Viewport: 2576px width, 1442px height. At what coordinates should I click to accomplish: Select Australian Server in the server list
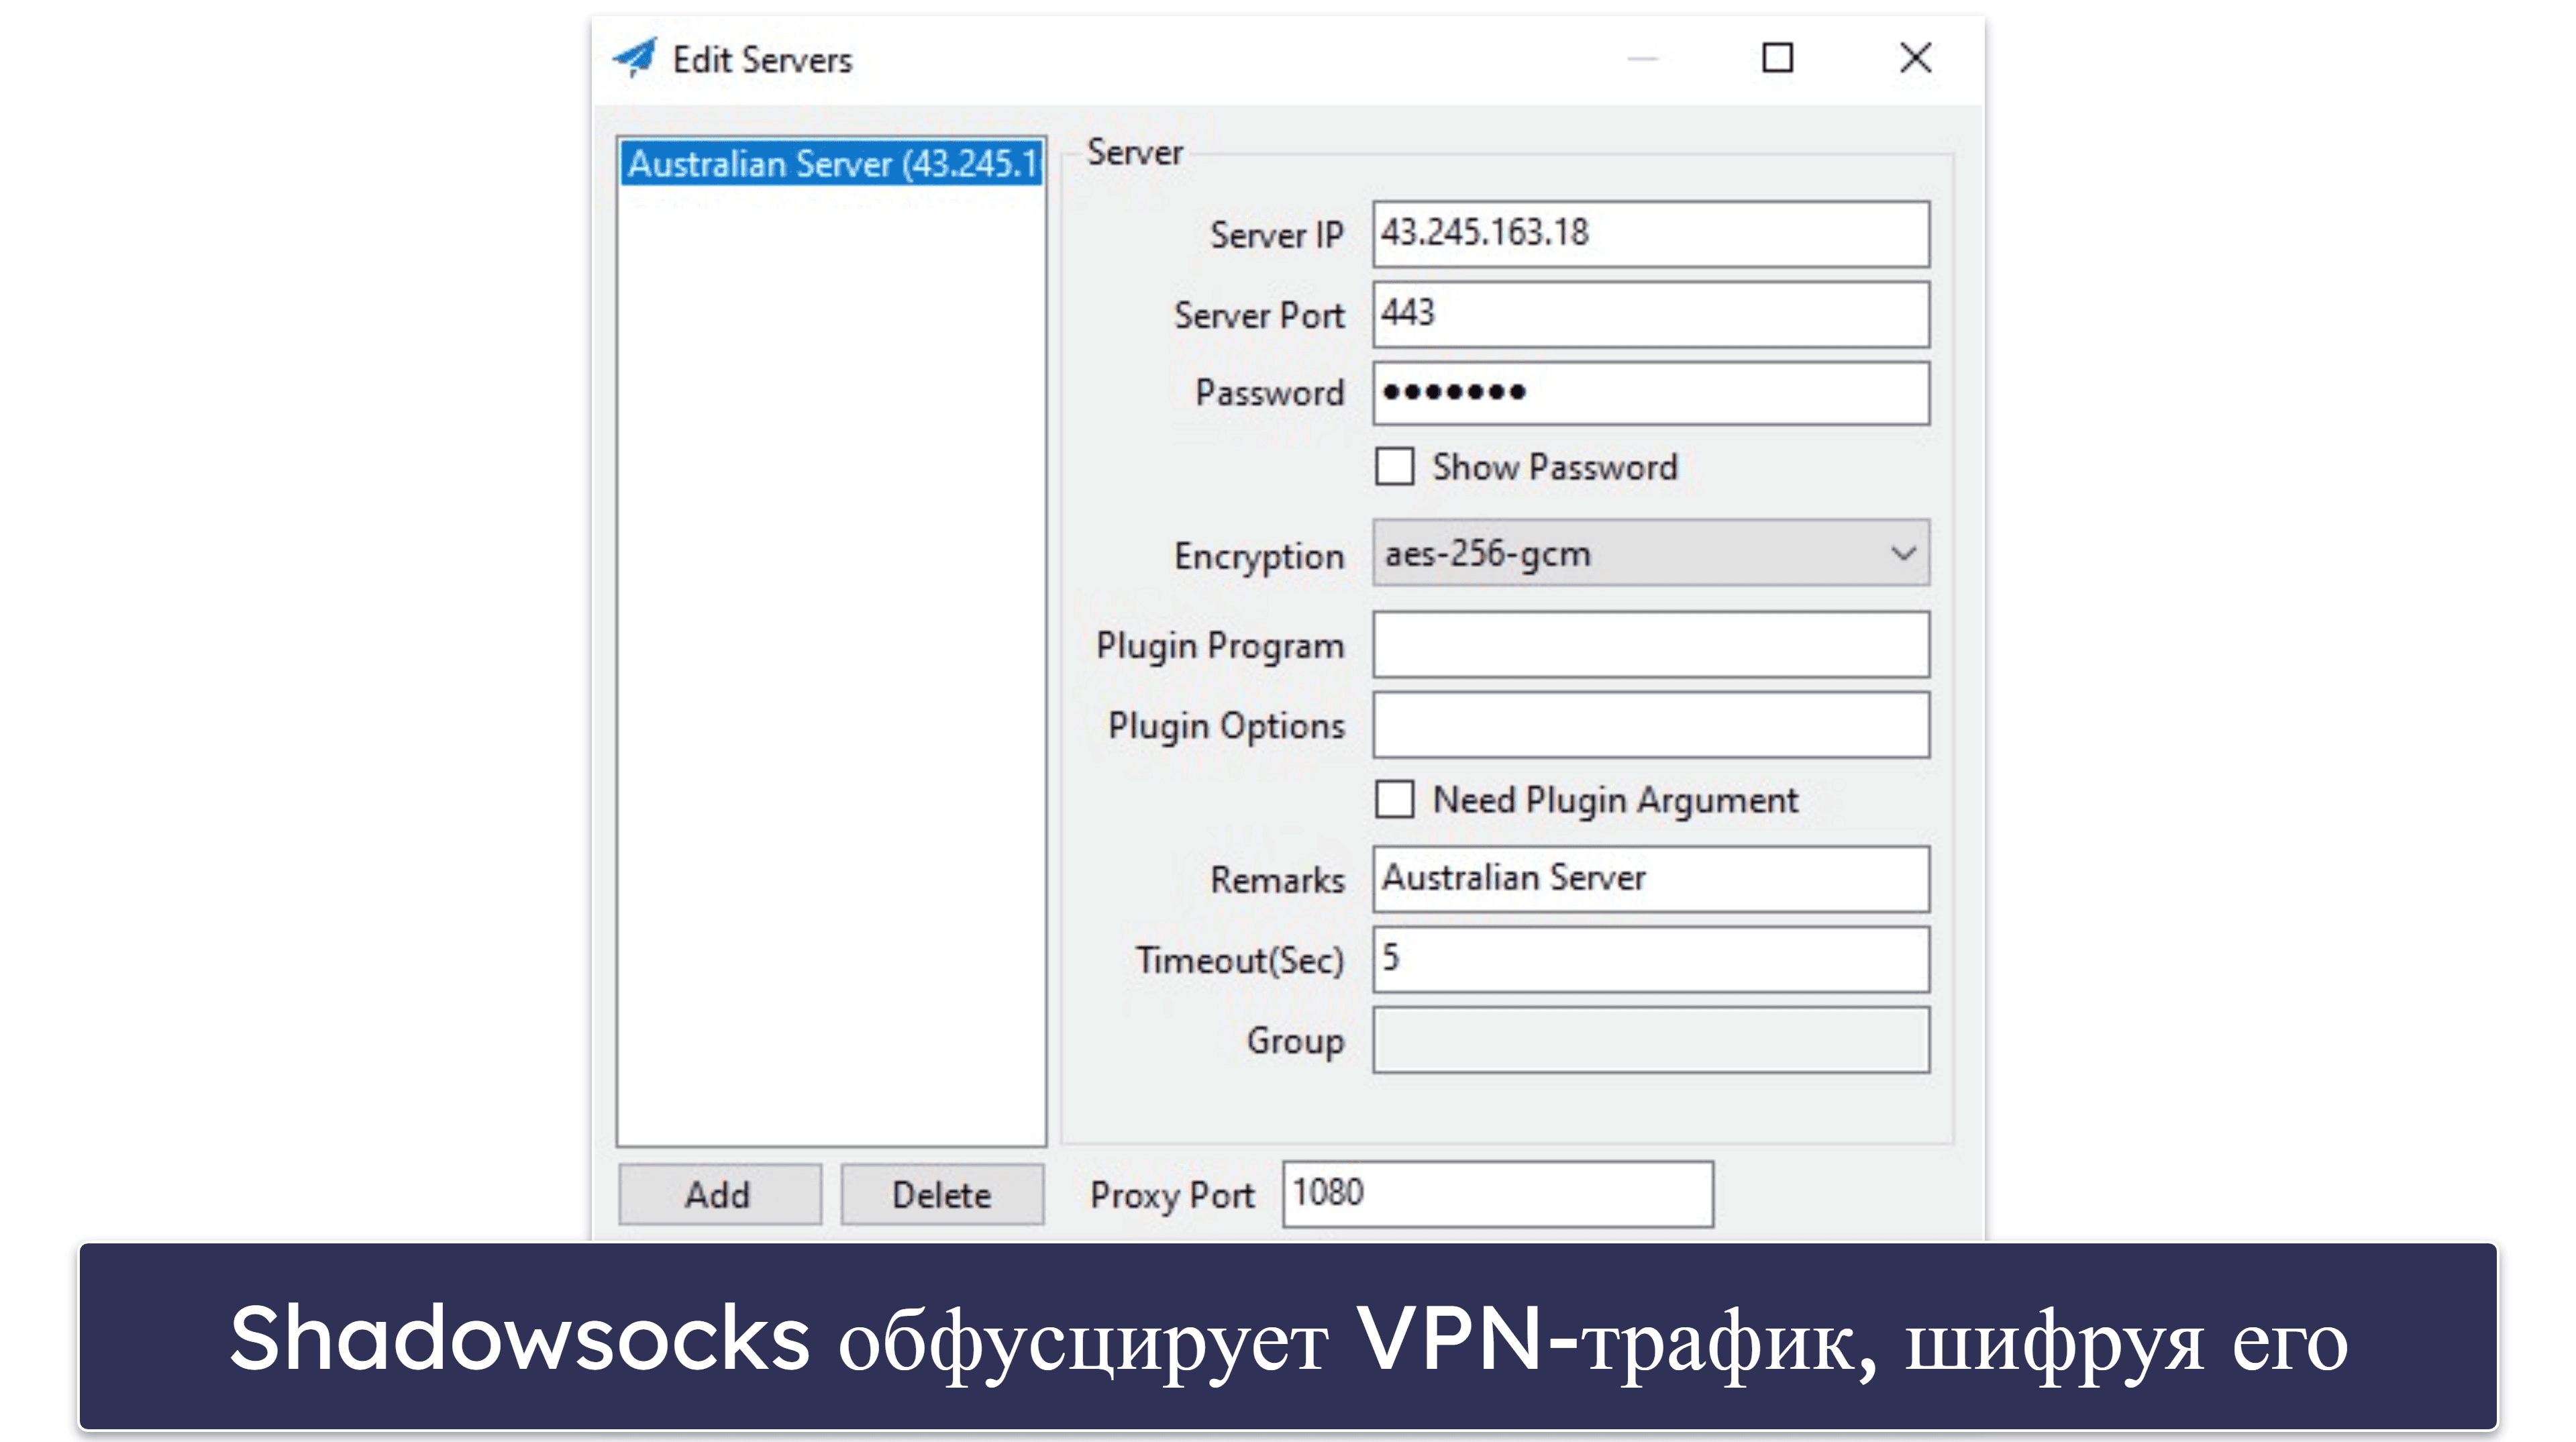pos(832,163)
